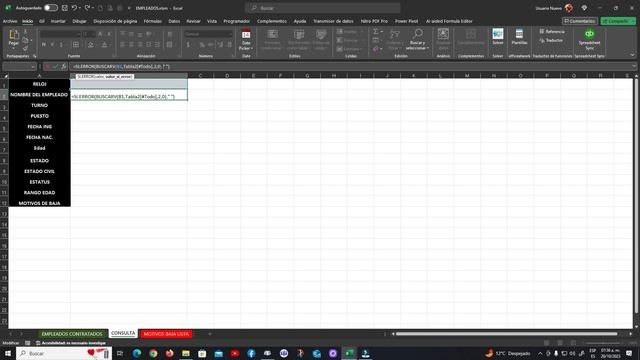Click the Borders icon
This screenshot has height=360, width=640.
76,44
